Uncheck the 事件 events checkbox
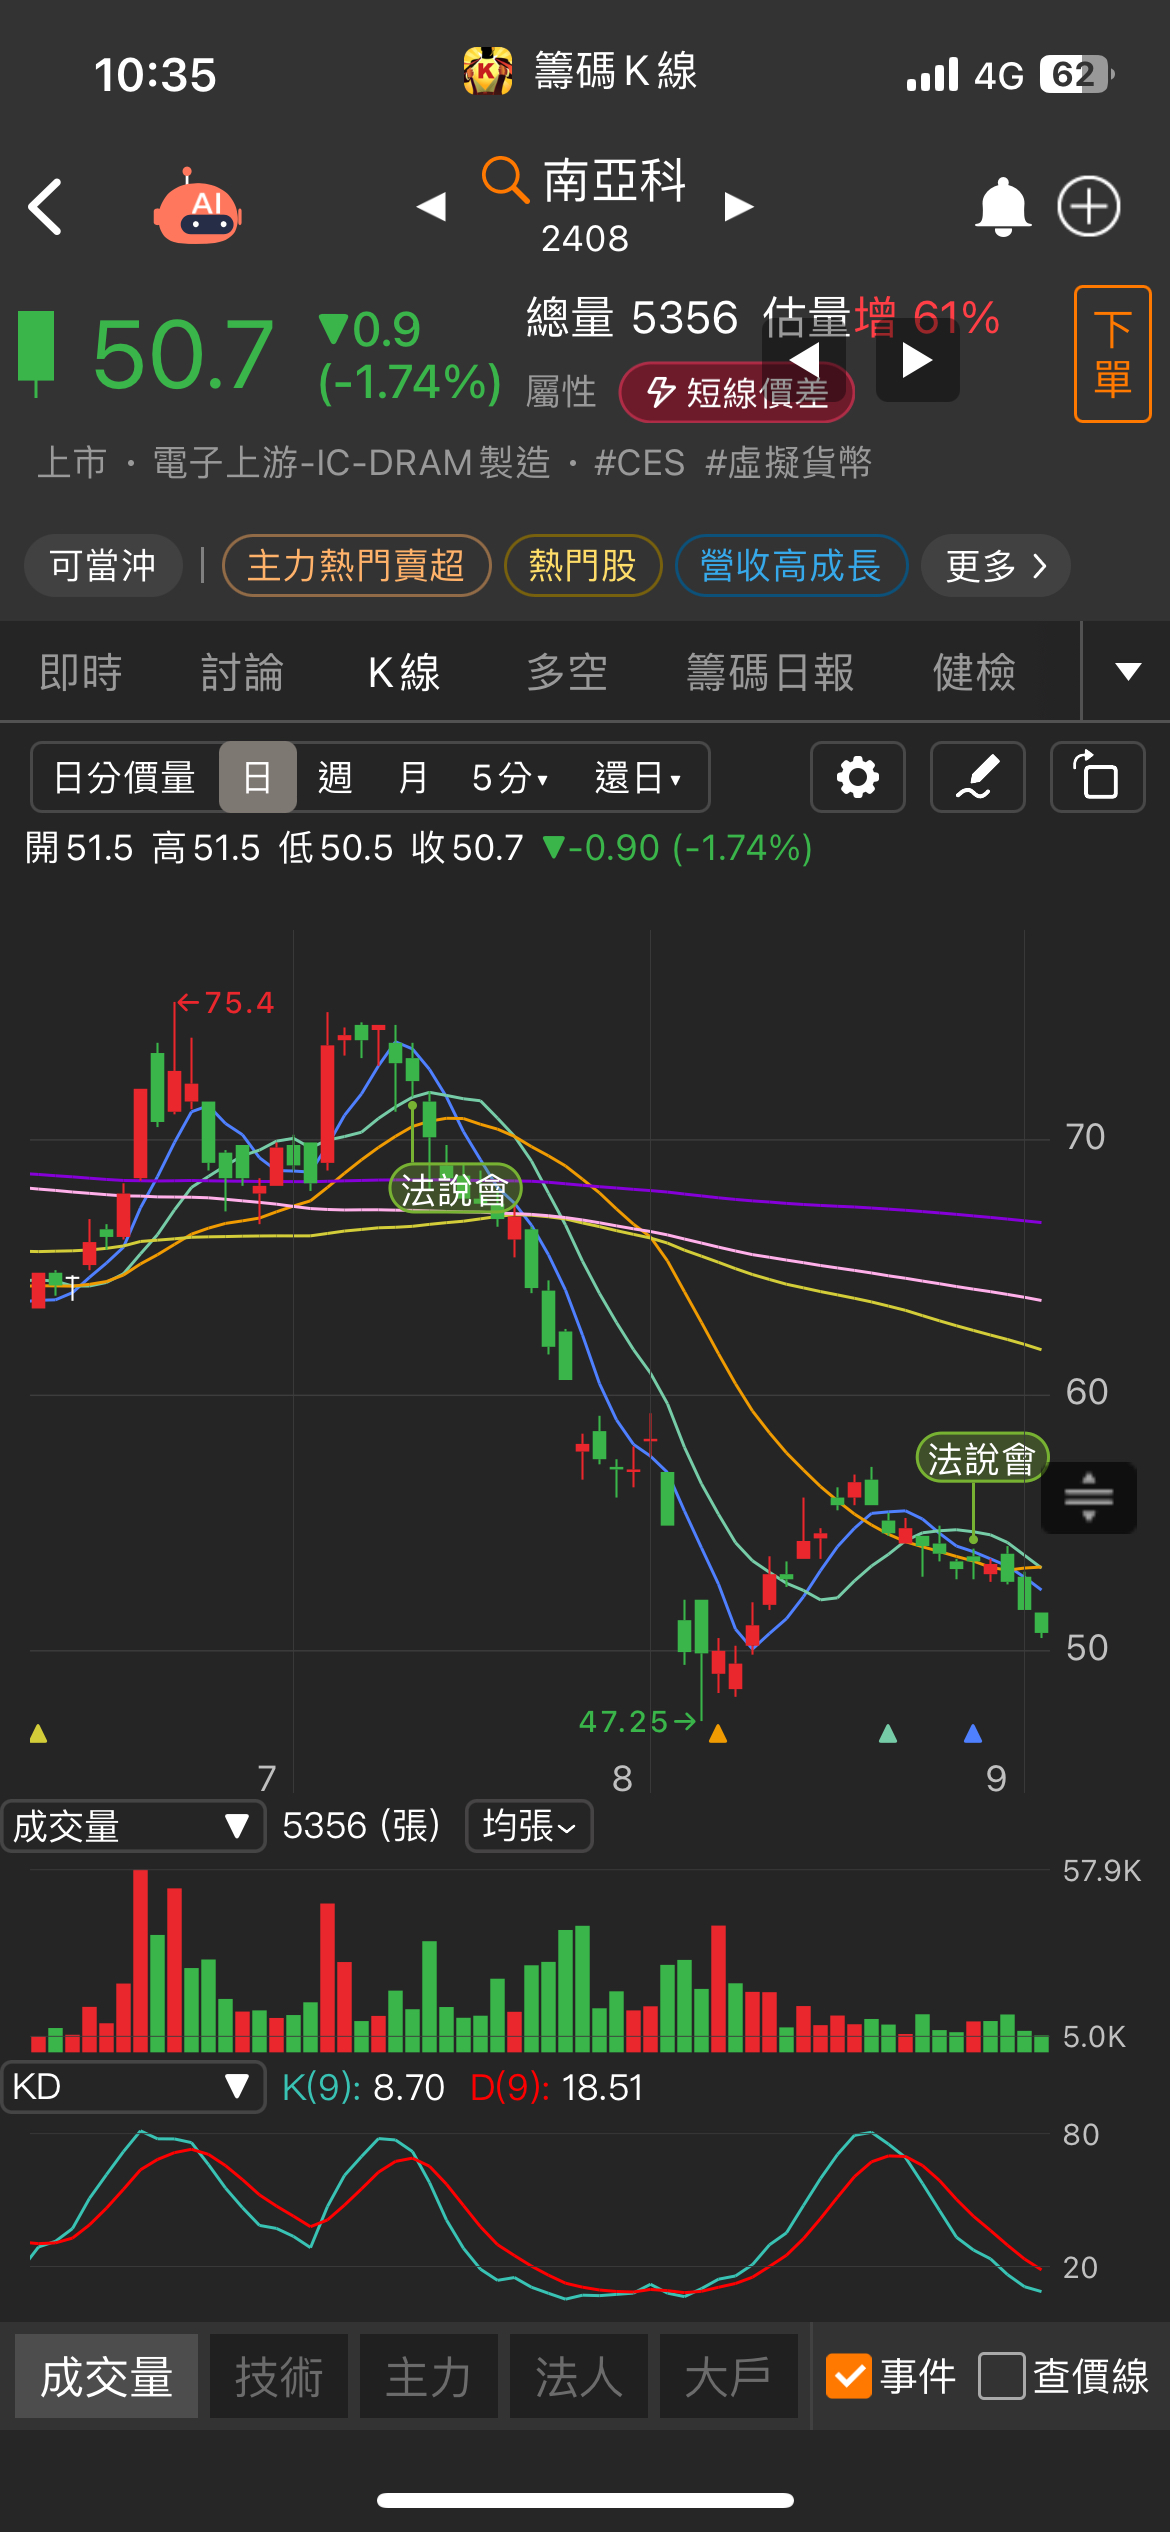 [849, 2376]
